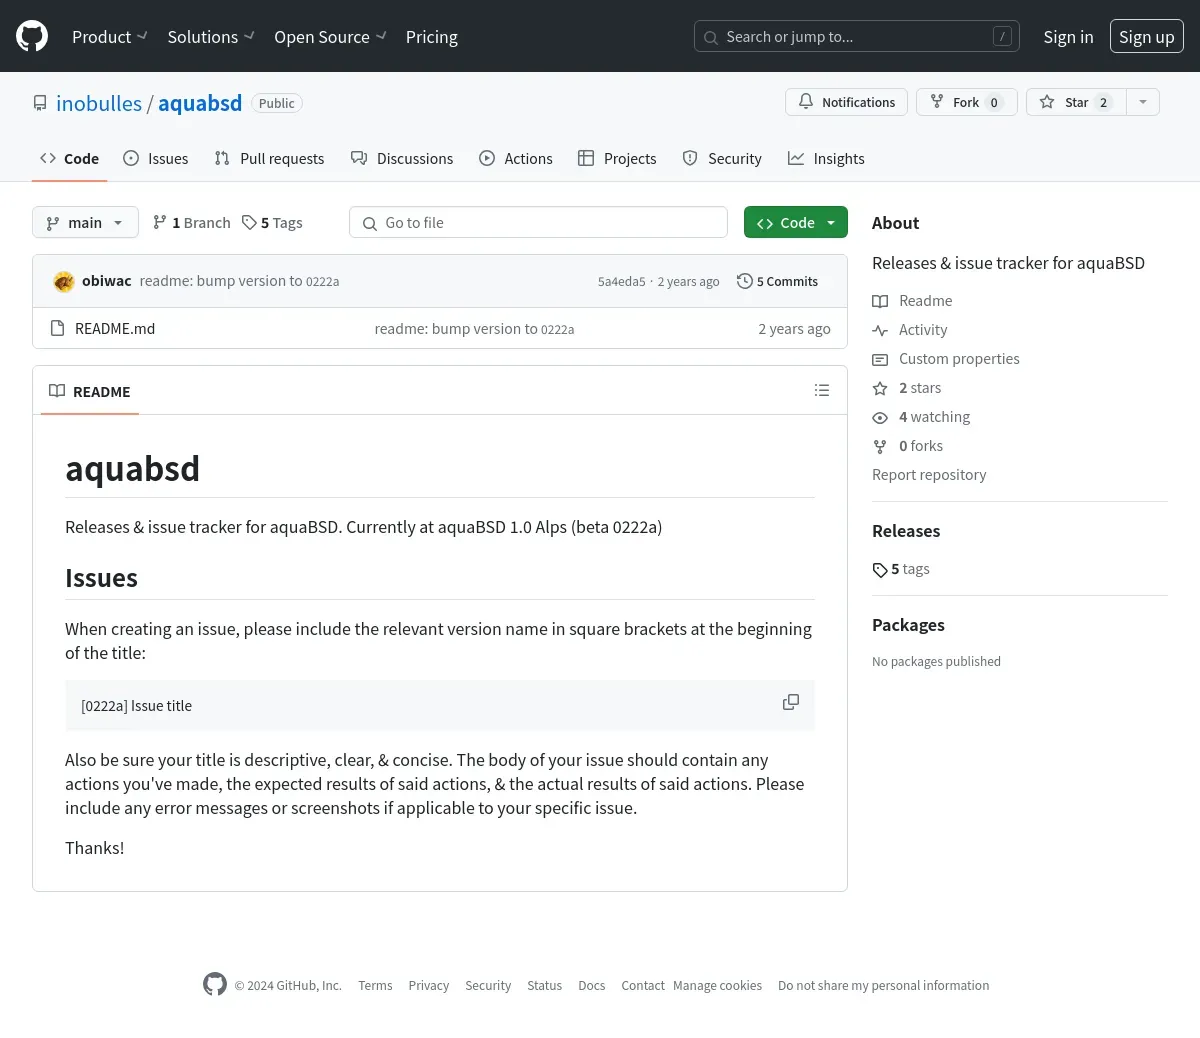Star the aquabsd repository
The image size is (1200, 1038).
(x=1076, y=102)
